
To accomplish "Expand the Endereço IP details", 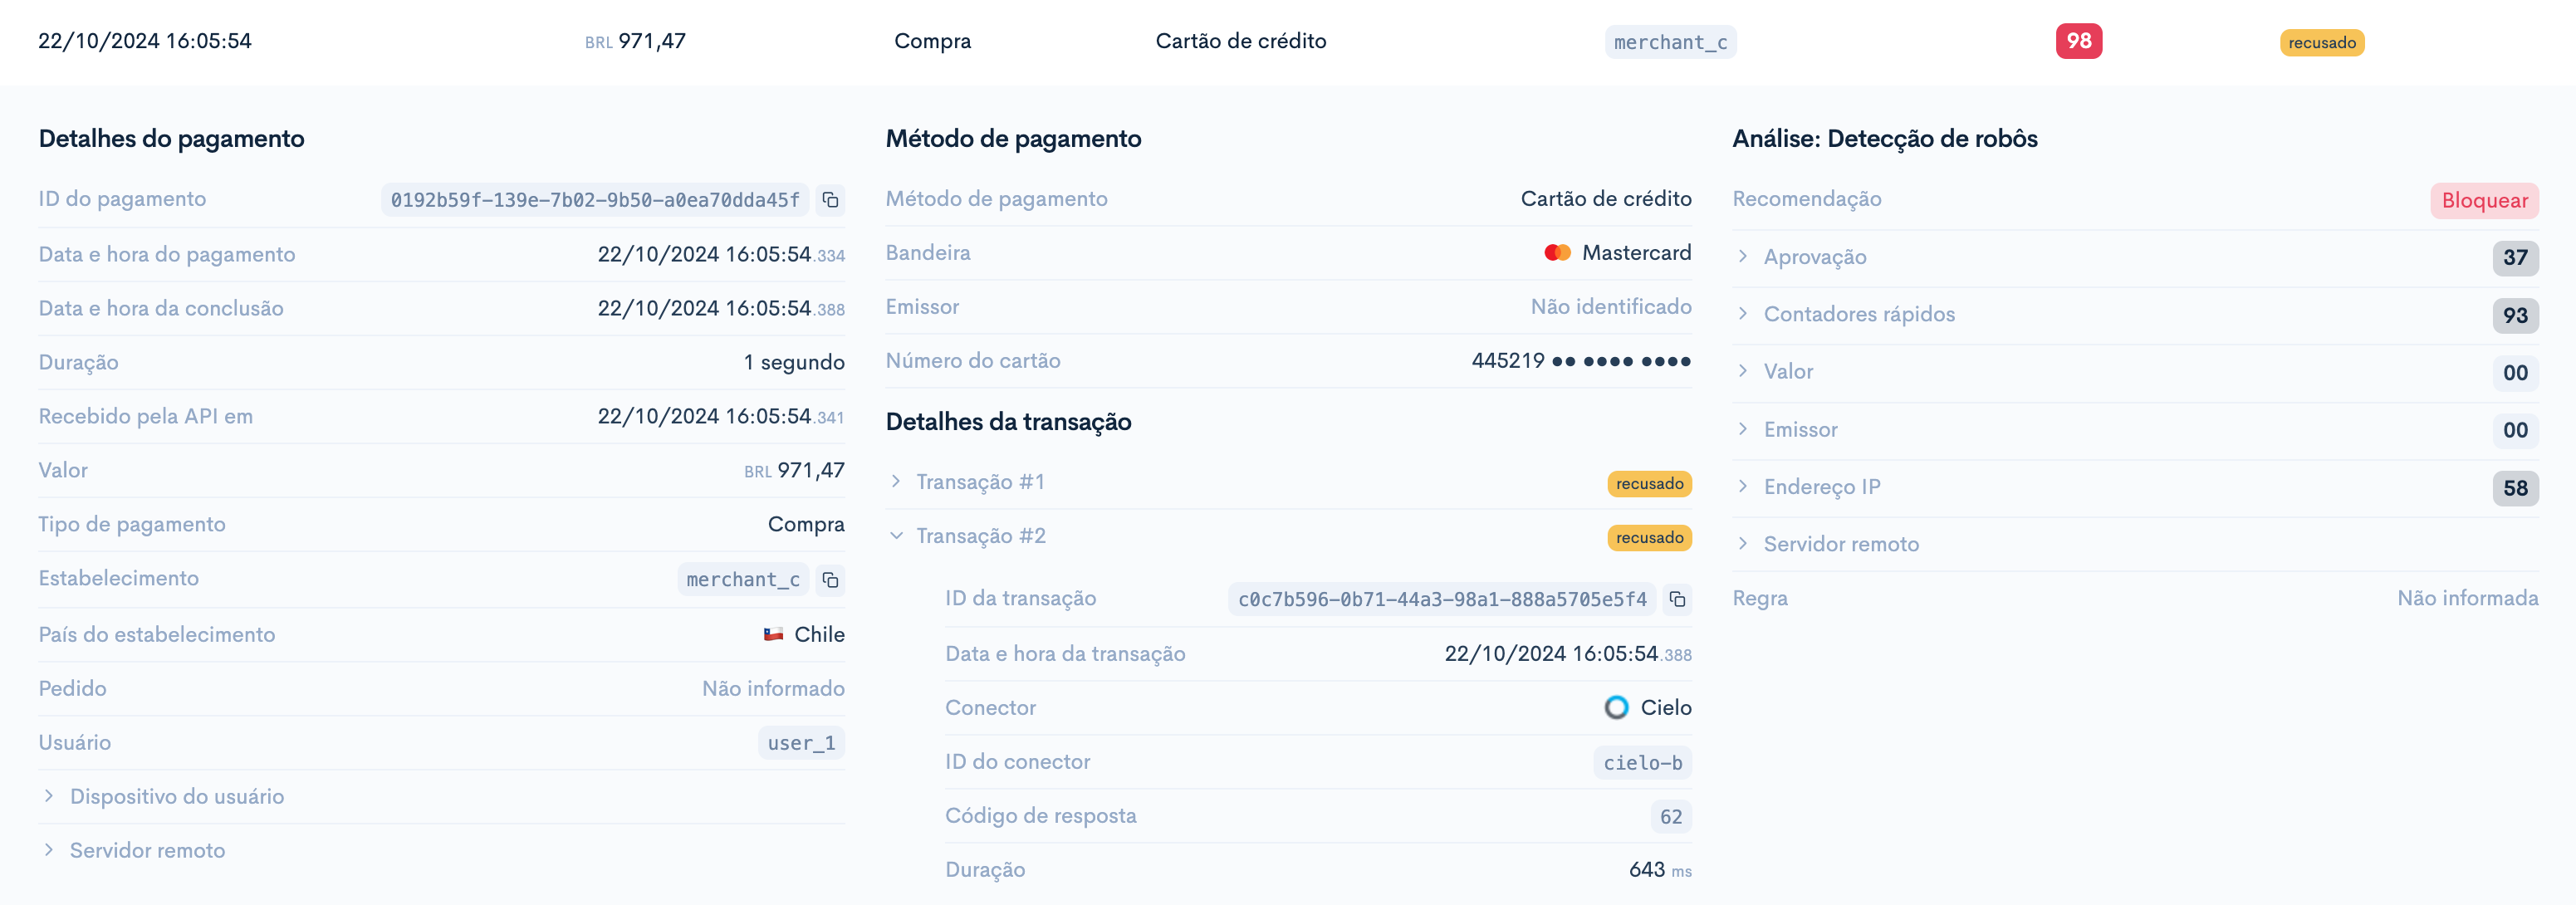I will (x=1746, y=487).
